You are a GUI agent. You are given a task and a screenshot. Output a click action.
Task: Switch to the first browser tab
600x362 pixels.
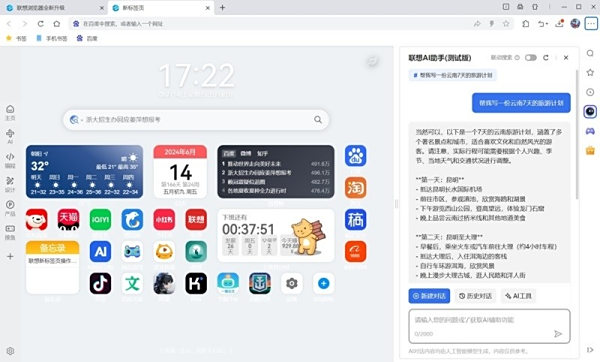56,8
